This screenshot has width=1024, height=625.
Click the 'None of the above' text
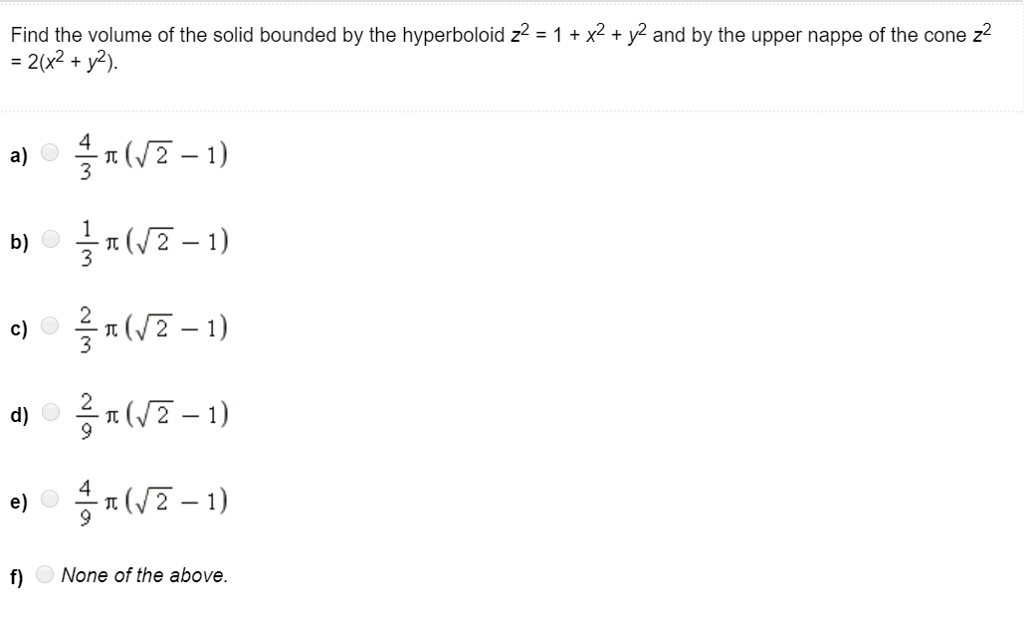pos(146,575)
